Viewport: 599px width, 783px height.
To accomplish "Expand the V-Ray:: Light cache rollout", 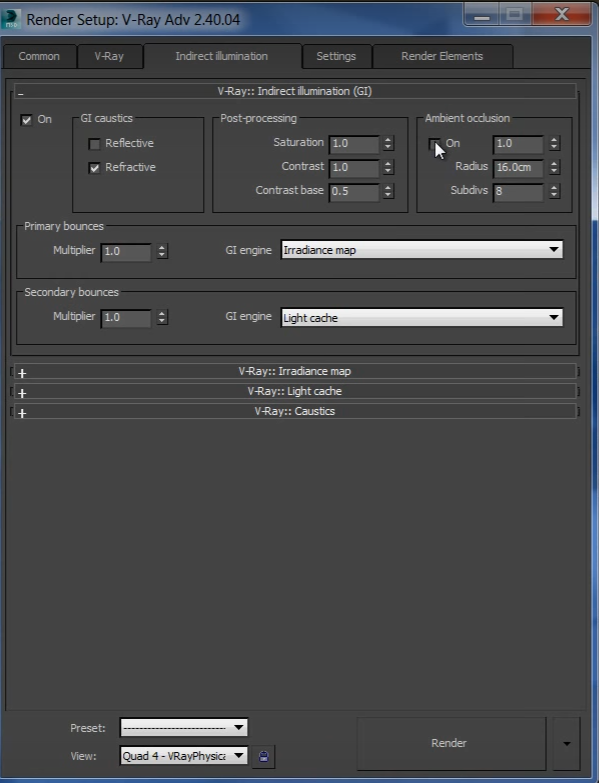I will pyautogui.click(x=295, y=391).
